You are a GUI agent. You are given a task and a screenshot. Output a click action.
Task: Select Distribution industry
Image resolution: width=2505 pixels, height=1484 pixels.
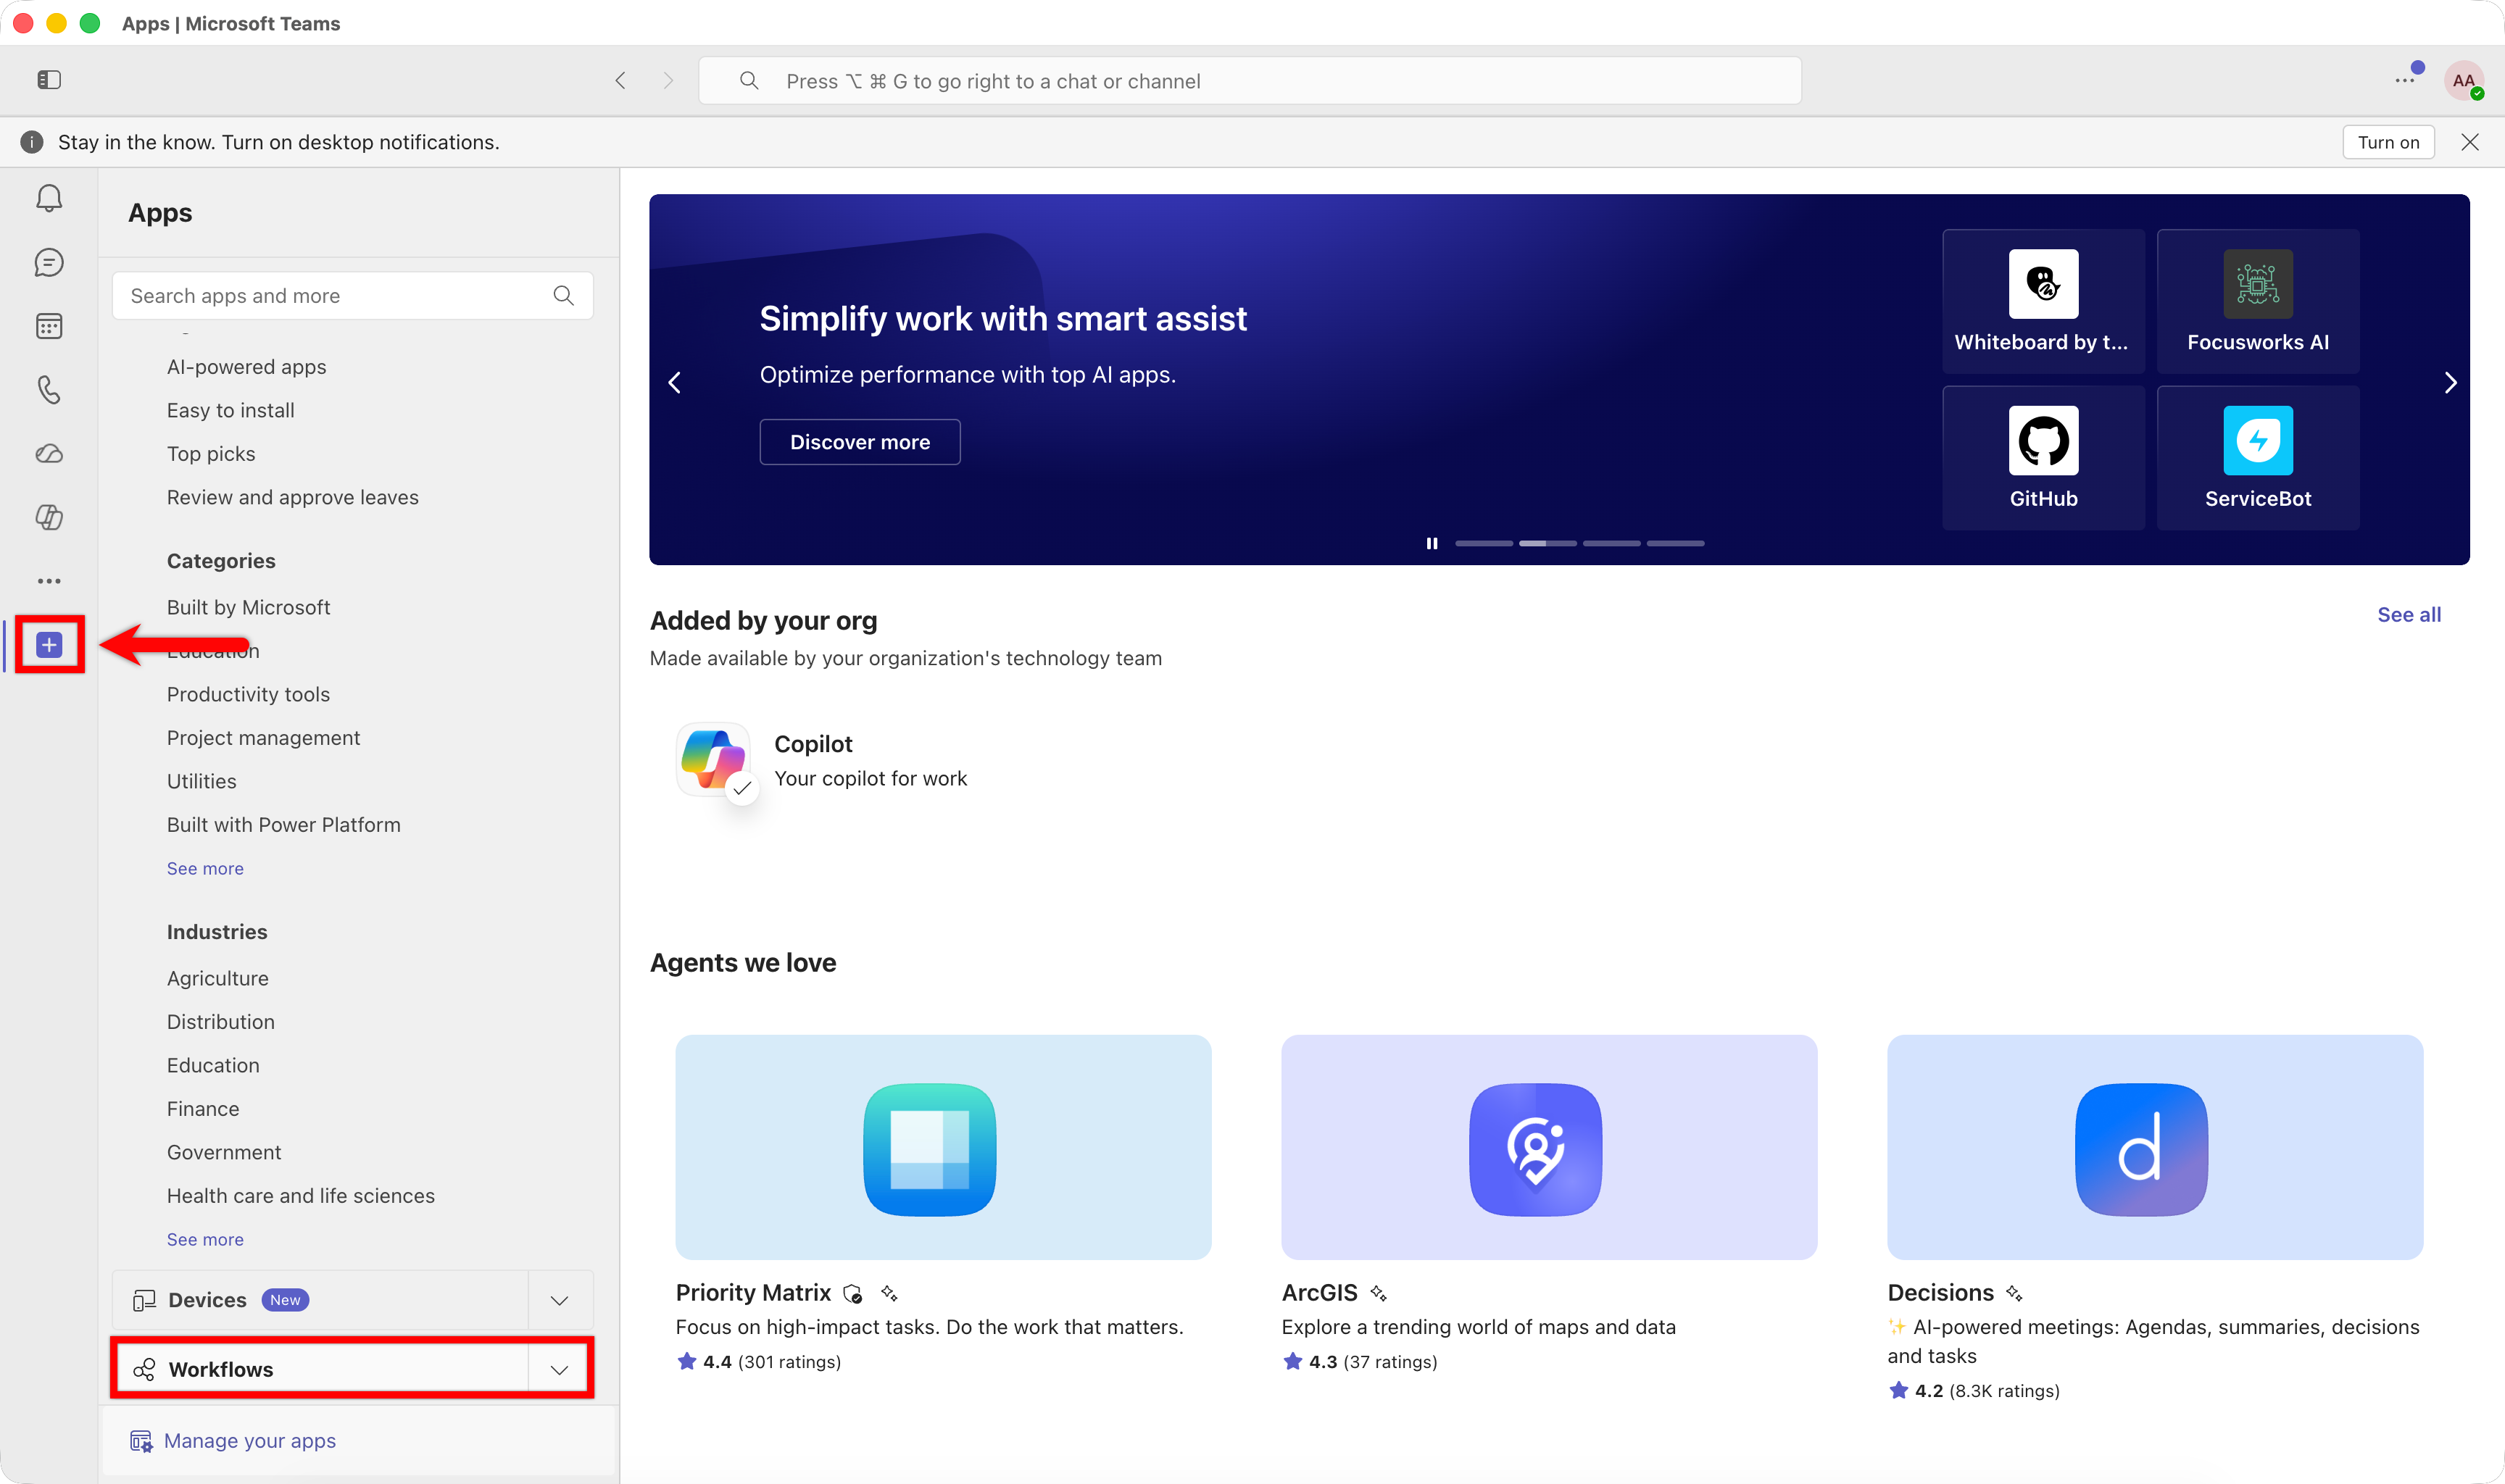(220, 1022)
